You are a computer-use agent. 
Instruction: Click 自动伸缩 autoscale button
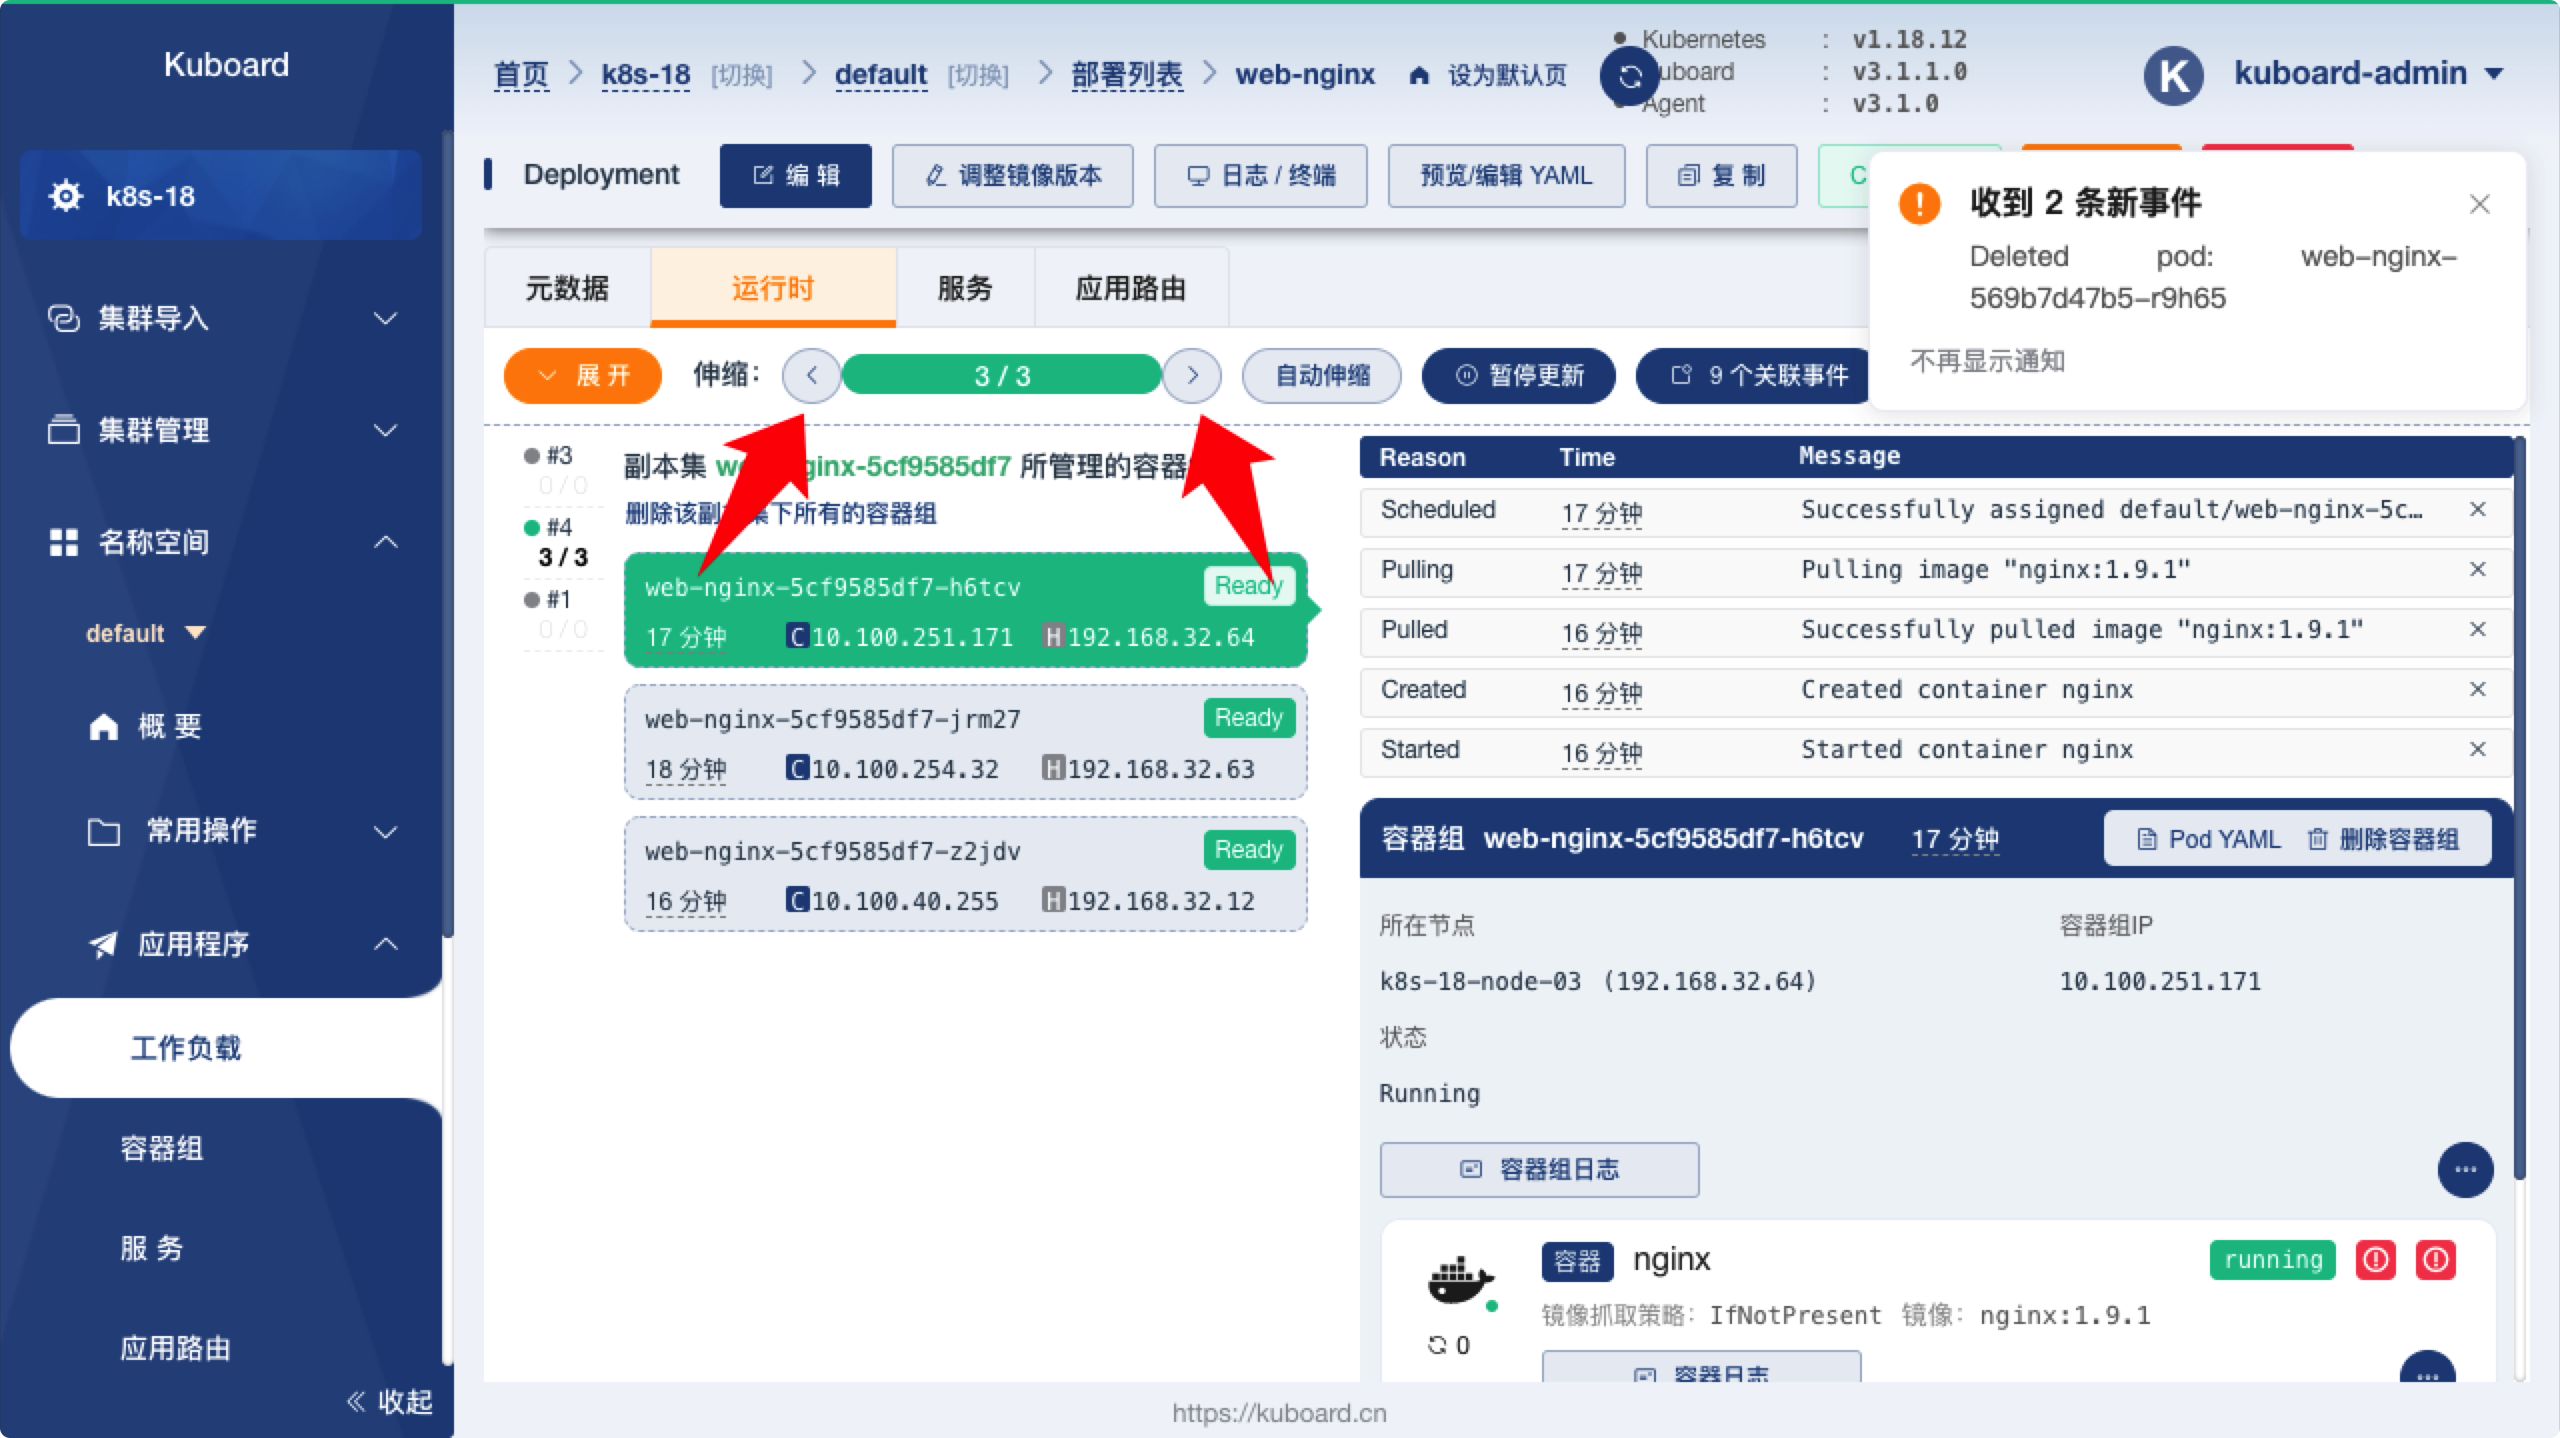[x=1321, y=376]
